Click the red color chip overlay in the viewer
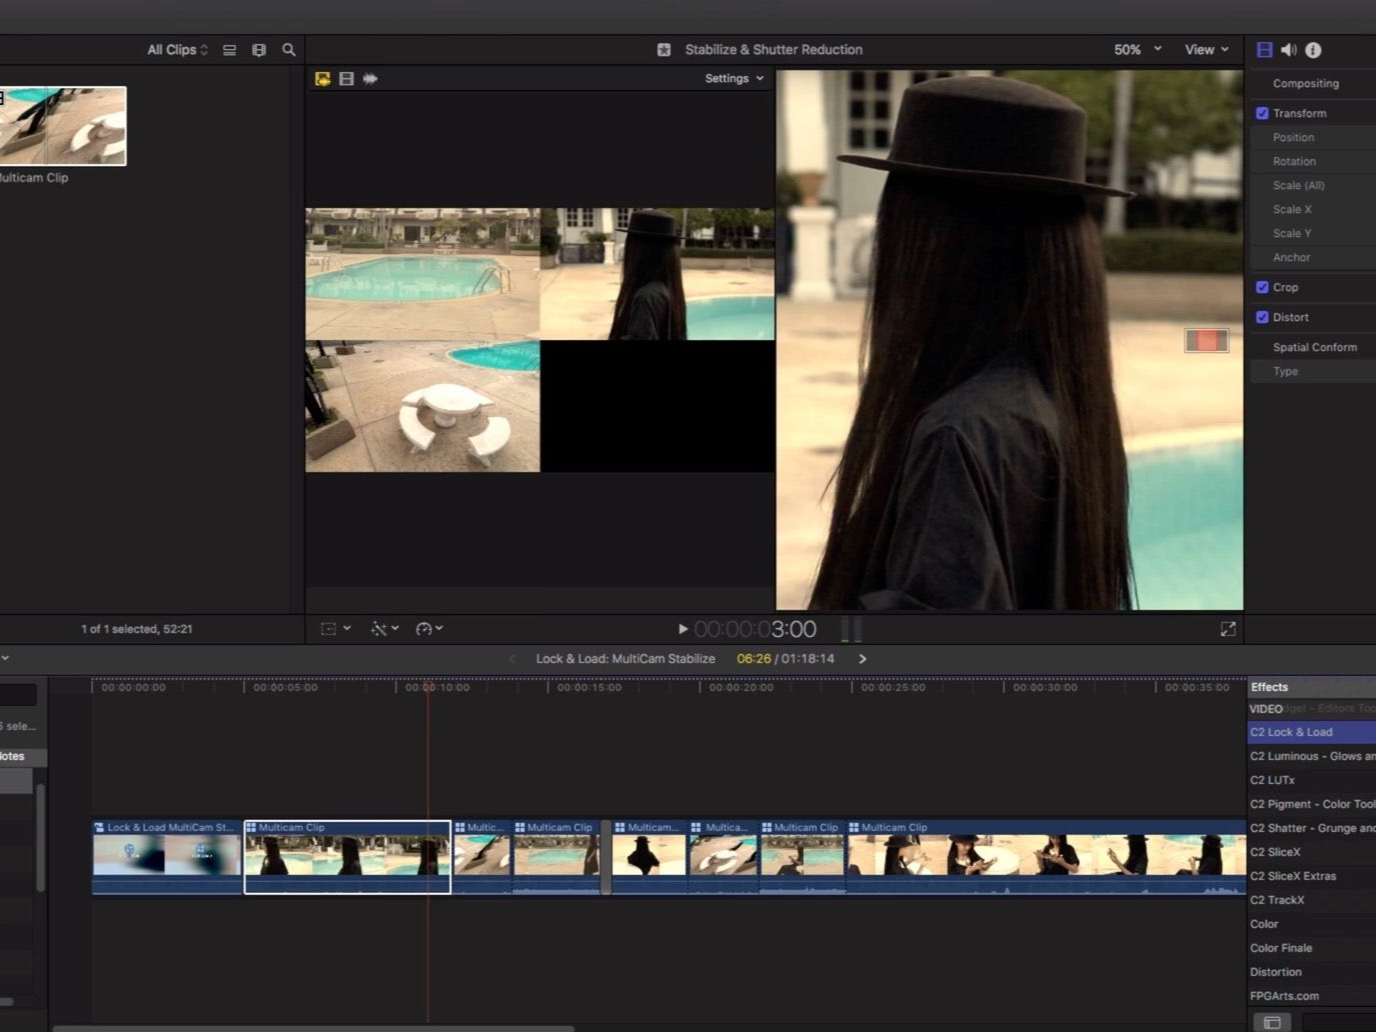Viewport: 1376px width, 1032px height. pos(1206,340)
